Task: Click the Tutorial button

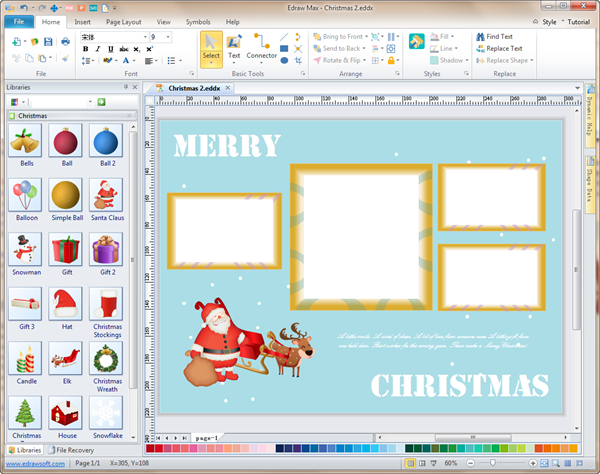Action: tap(578, 22)
